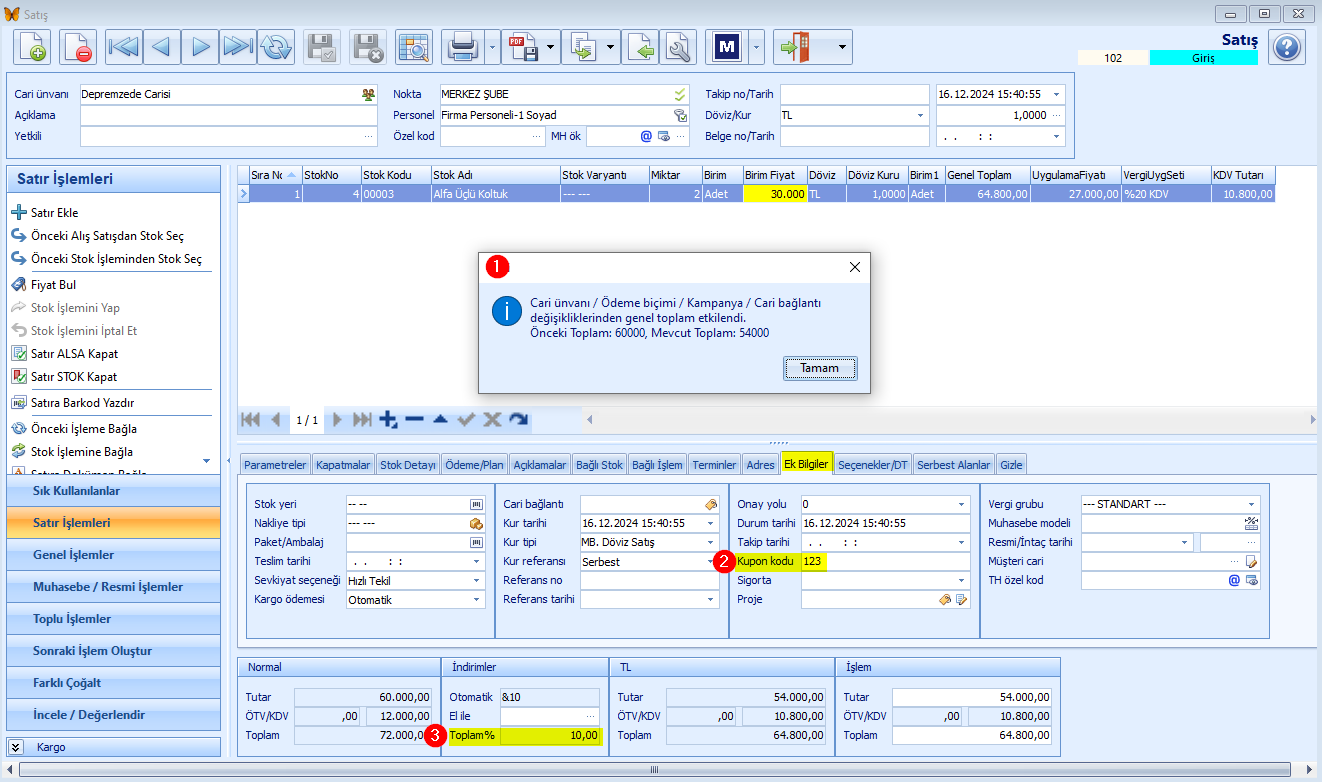The image size is (1322, 782).
Task: Go to last record in toolbar
Action: pos(238,46)
